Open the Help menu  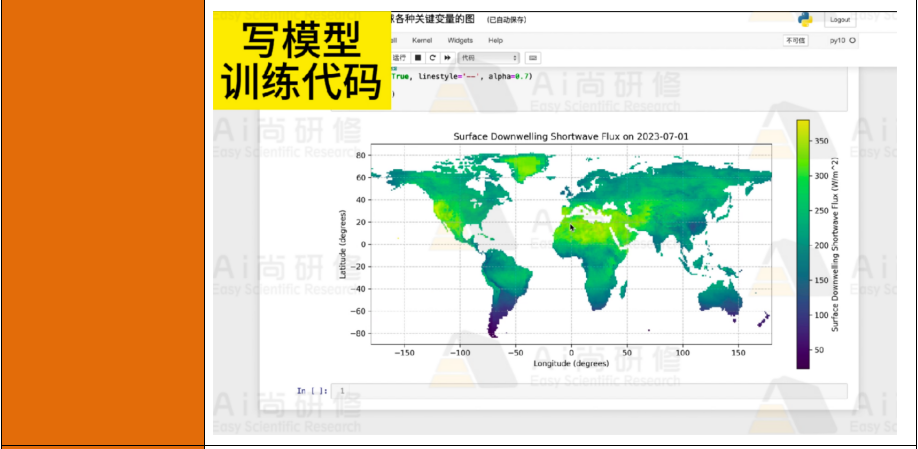(495, 40)
